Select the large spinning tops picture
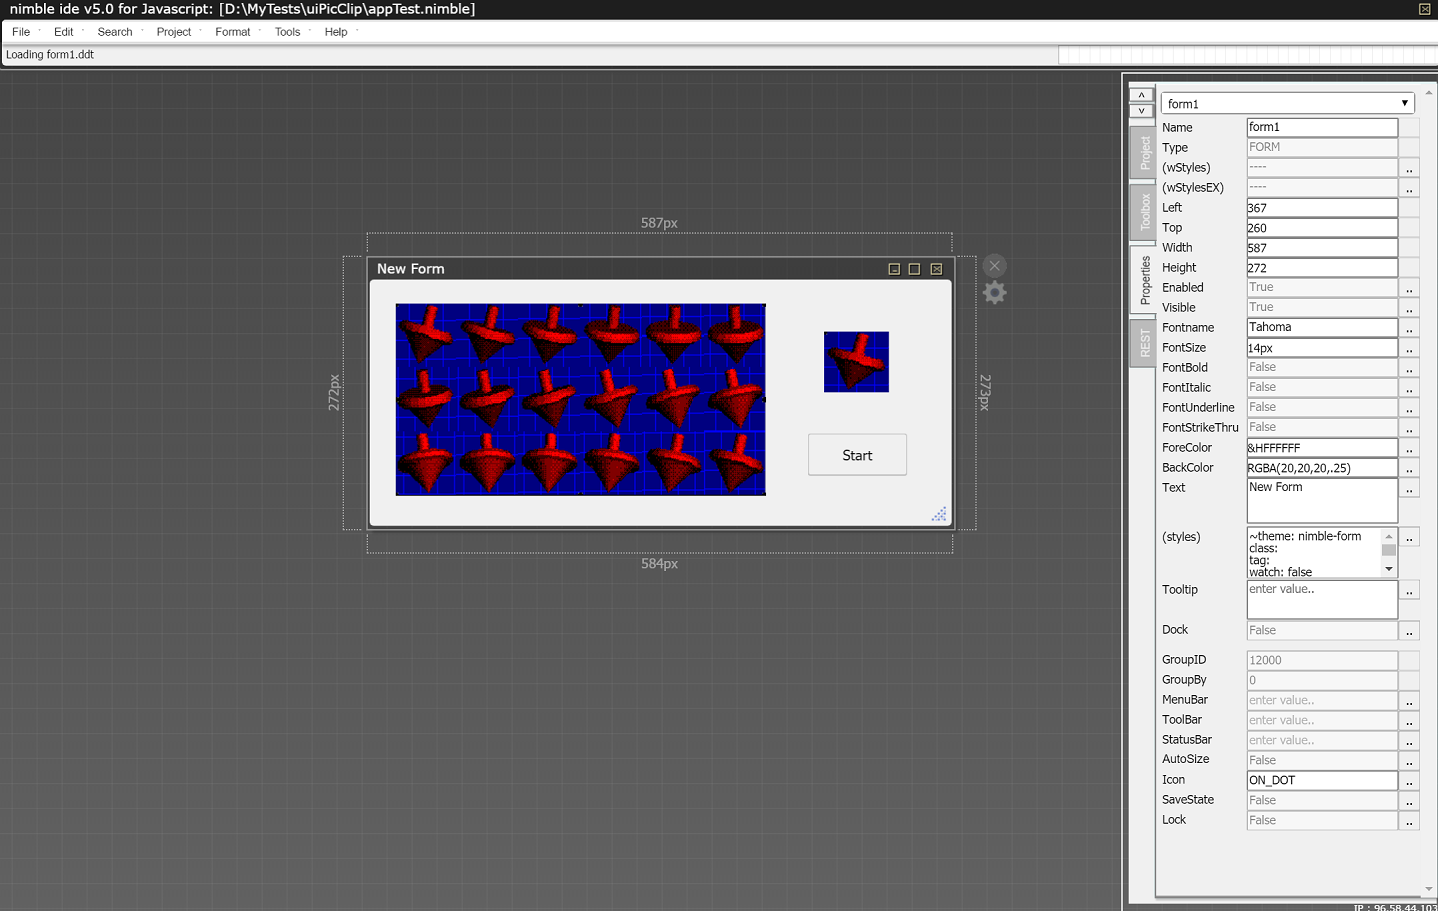Viewport: 1438px width, 911px height. [x=581, y=400]
